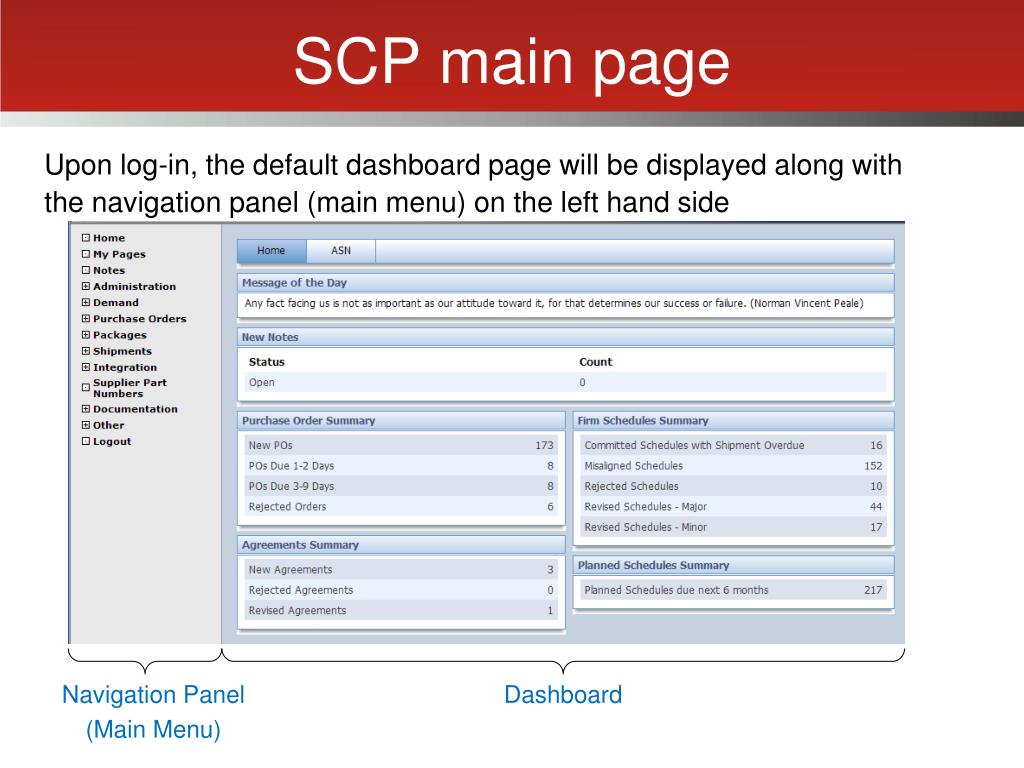1024x768 pixels.
Task: Click the Status column header
Action: point(266,362)
